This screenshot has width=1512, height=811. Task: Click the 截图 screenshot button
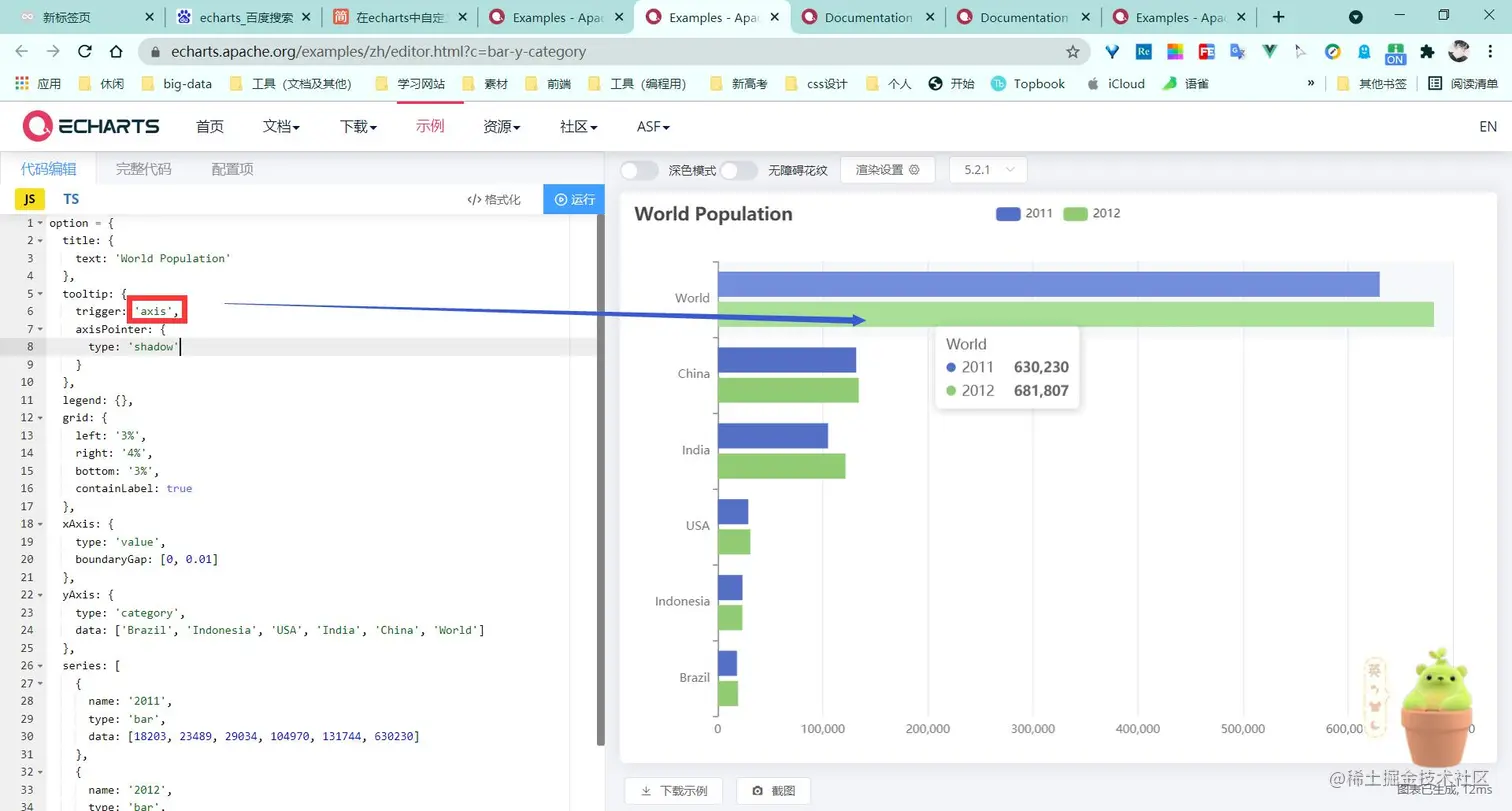774,790
